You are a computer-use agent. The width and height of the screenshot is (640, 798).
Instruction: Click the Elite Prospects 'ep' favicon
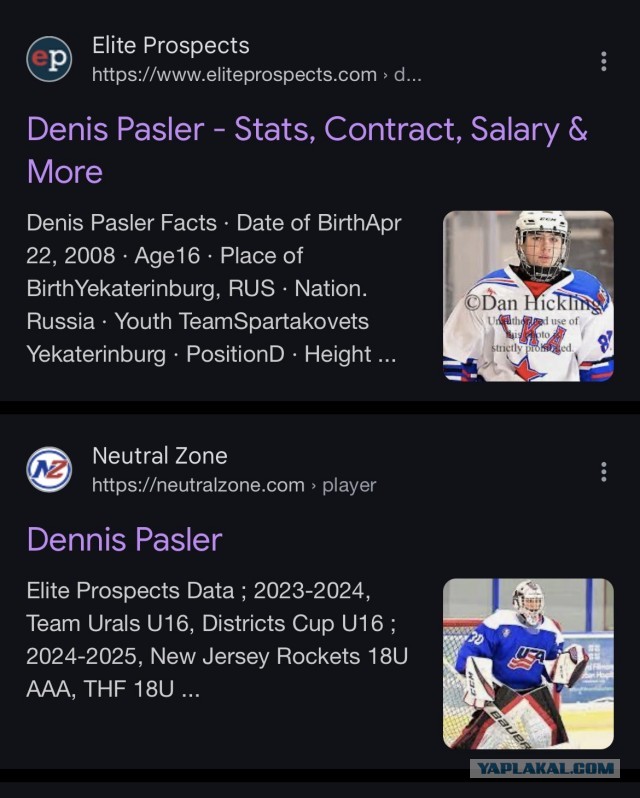(x=49, y=59)
